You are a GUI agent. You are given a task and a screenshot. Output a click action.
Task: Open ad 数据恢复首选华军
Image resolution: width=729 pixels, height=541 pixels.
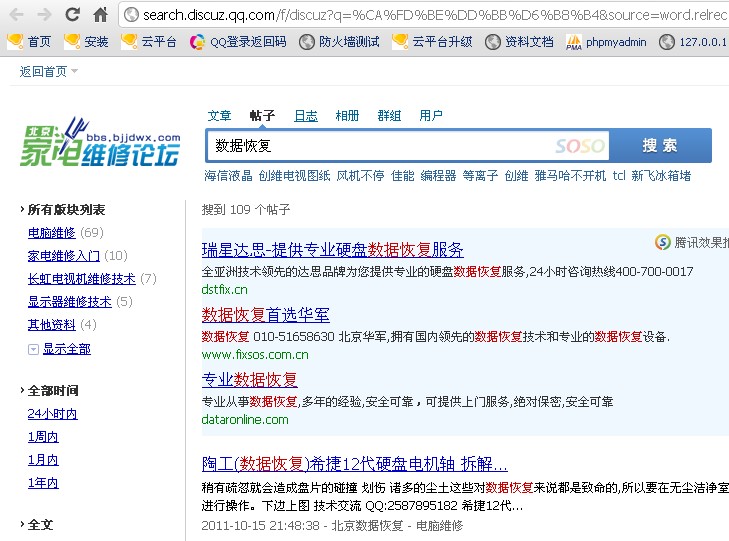click(265, 315)
